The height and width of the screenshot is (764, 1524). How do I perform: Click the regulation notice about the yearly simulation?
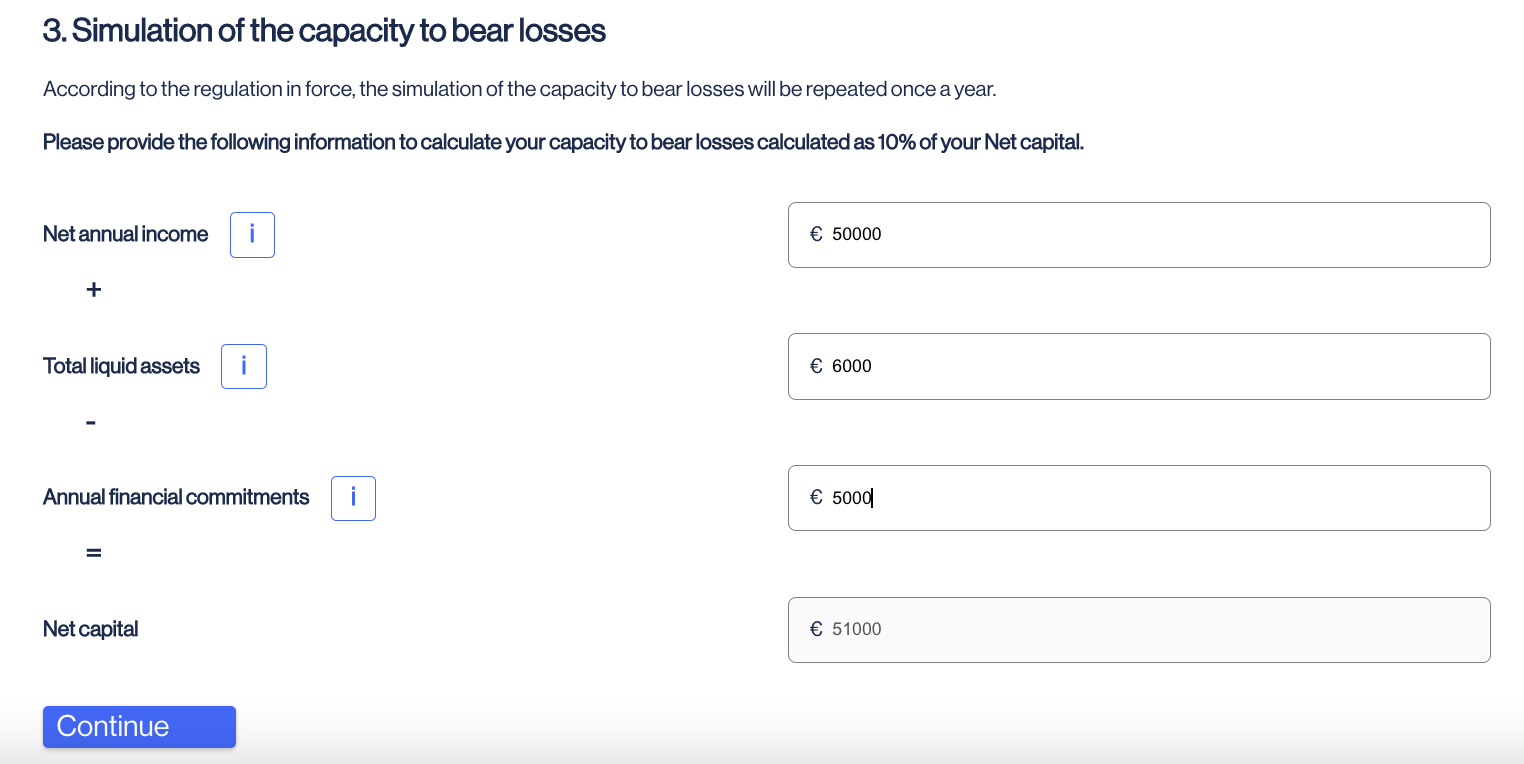pyautogui.click(x=520, y=89)
